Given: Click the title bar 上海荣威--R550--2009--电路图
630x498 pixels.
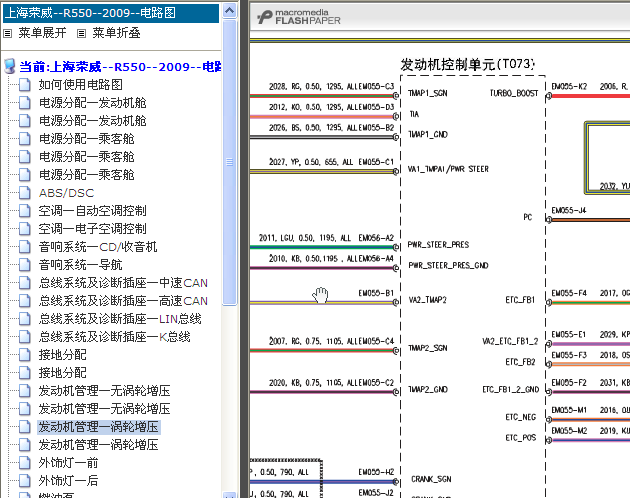Looking at the screenshot, I should pos(111,13).
